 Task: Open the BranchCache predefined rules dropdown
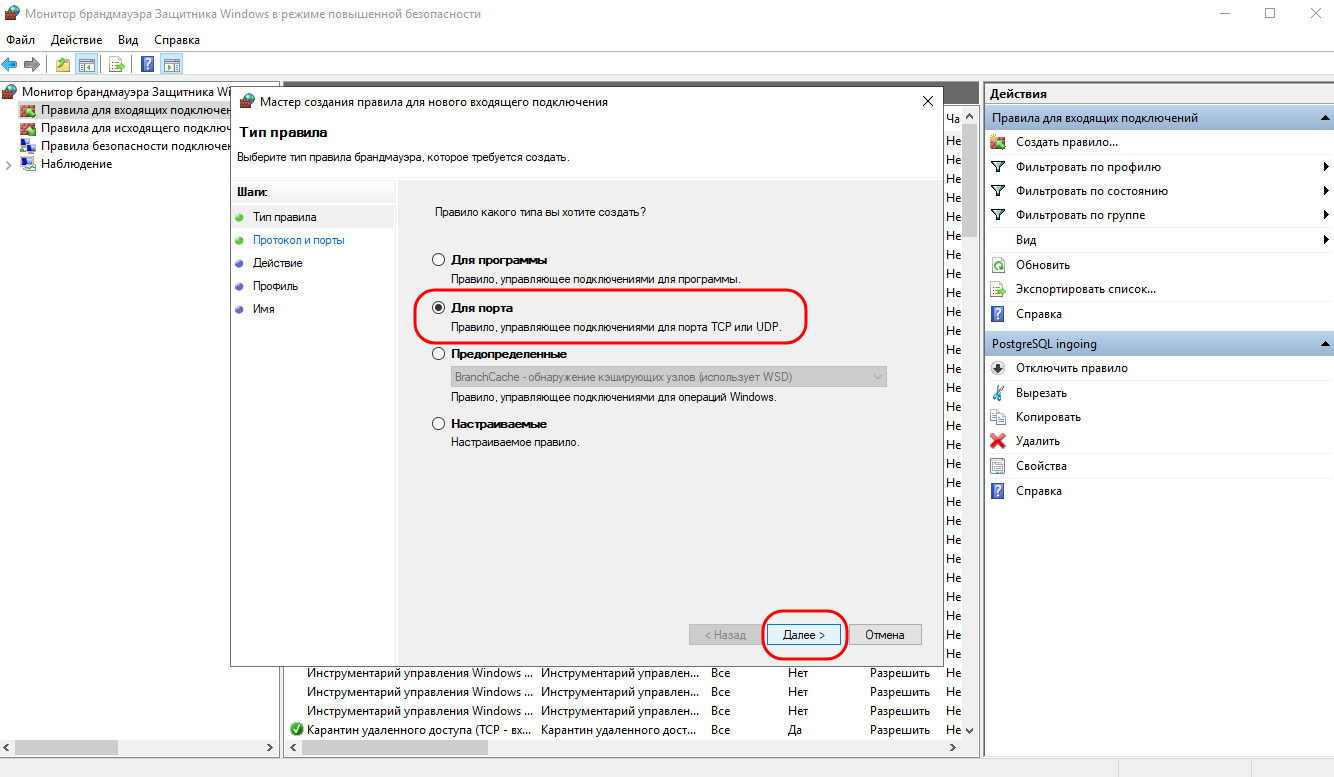(877, 377)
